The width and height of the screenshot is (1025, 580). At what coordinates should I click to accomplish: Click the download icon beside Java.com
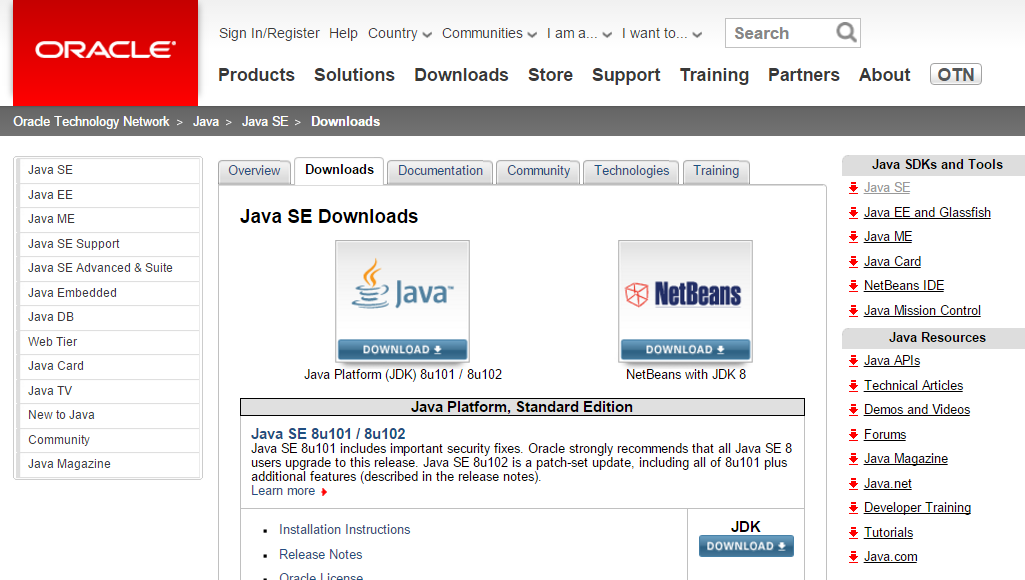tap(853, 557)
